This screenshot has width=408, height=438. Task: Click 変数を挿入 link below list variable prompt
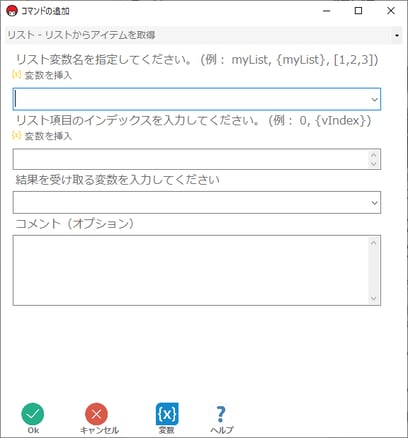click(48, 75)
